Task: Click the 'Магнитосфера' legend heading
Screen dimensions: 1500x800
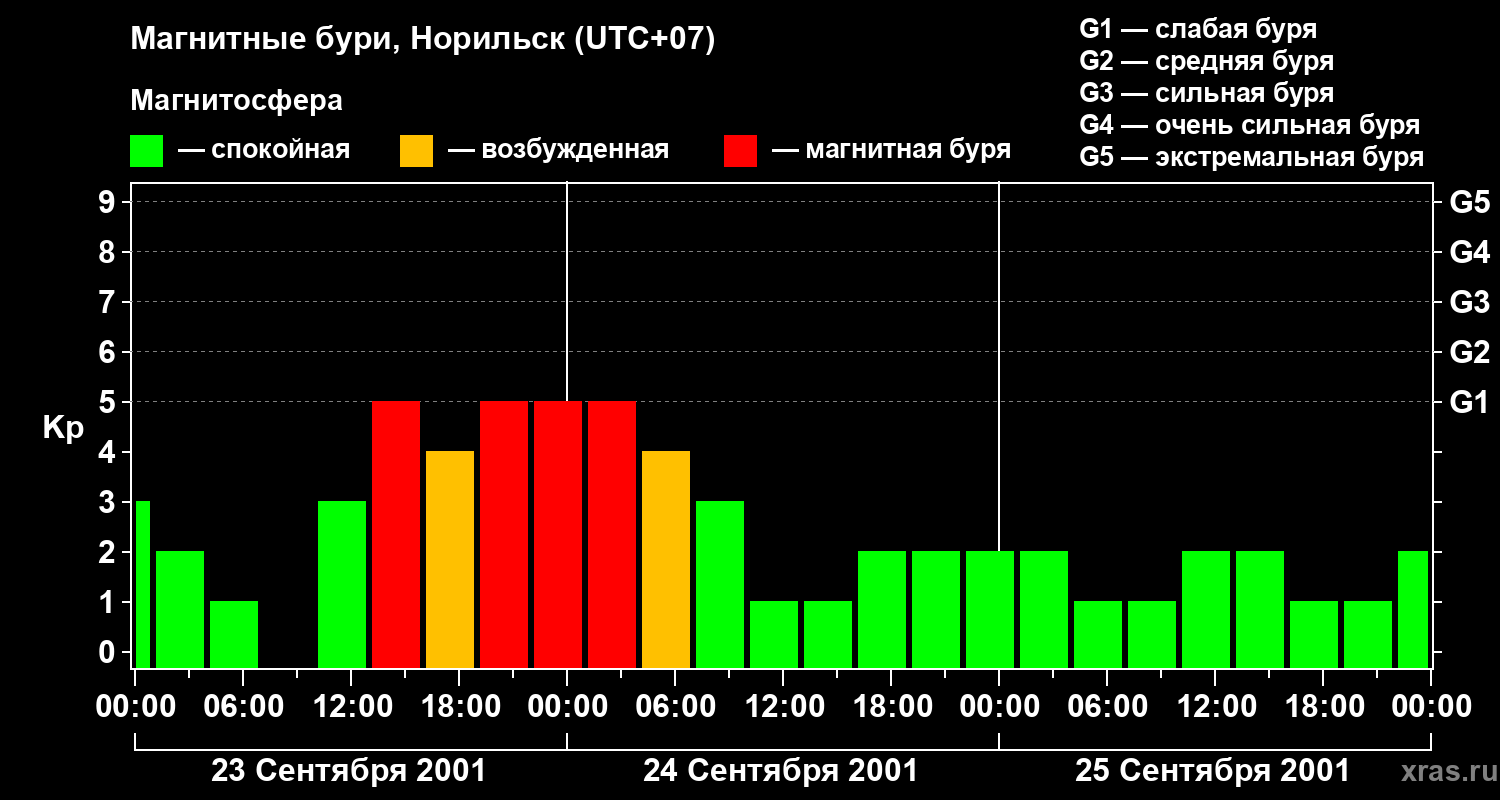Action: pyautogui.click(x=237, y=101)
